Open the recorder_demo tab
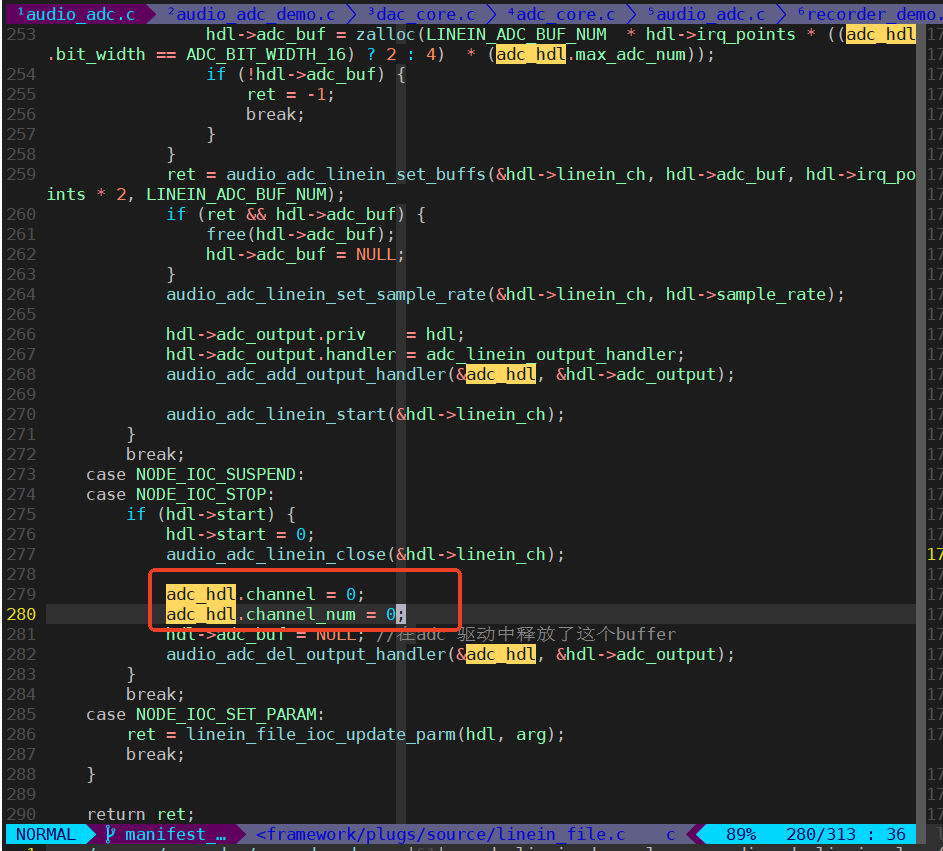This screenshot has height=851, width=943. [869, 13]
